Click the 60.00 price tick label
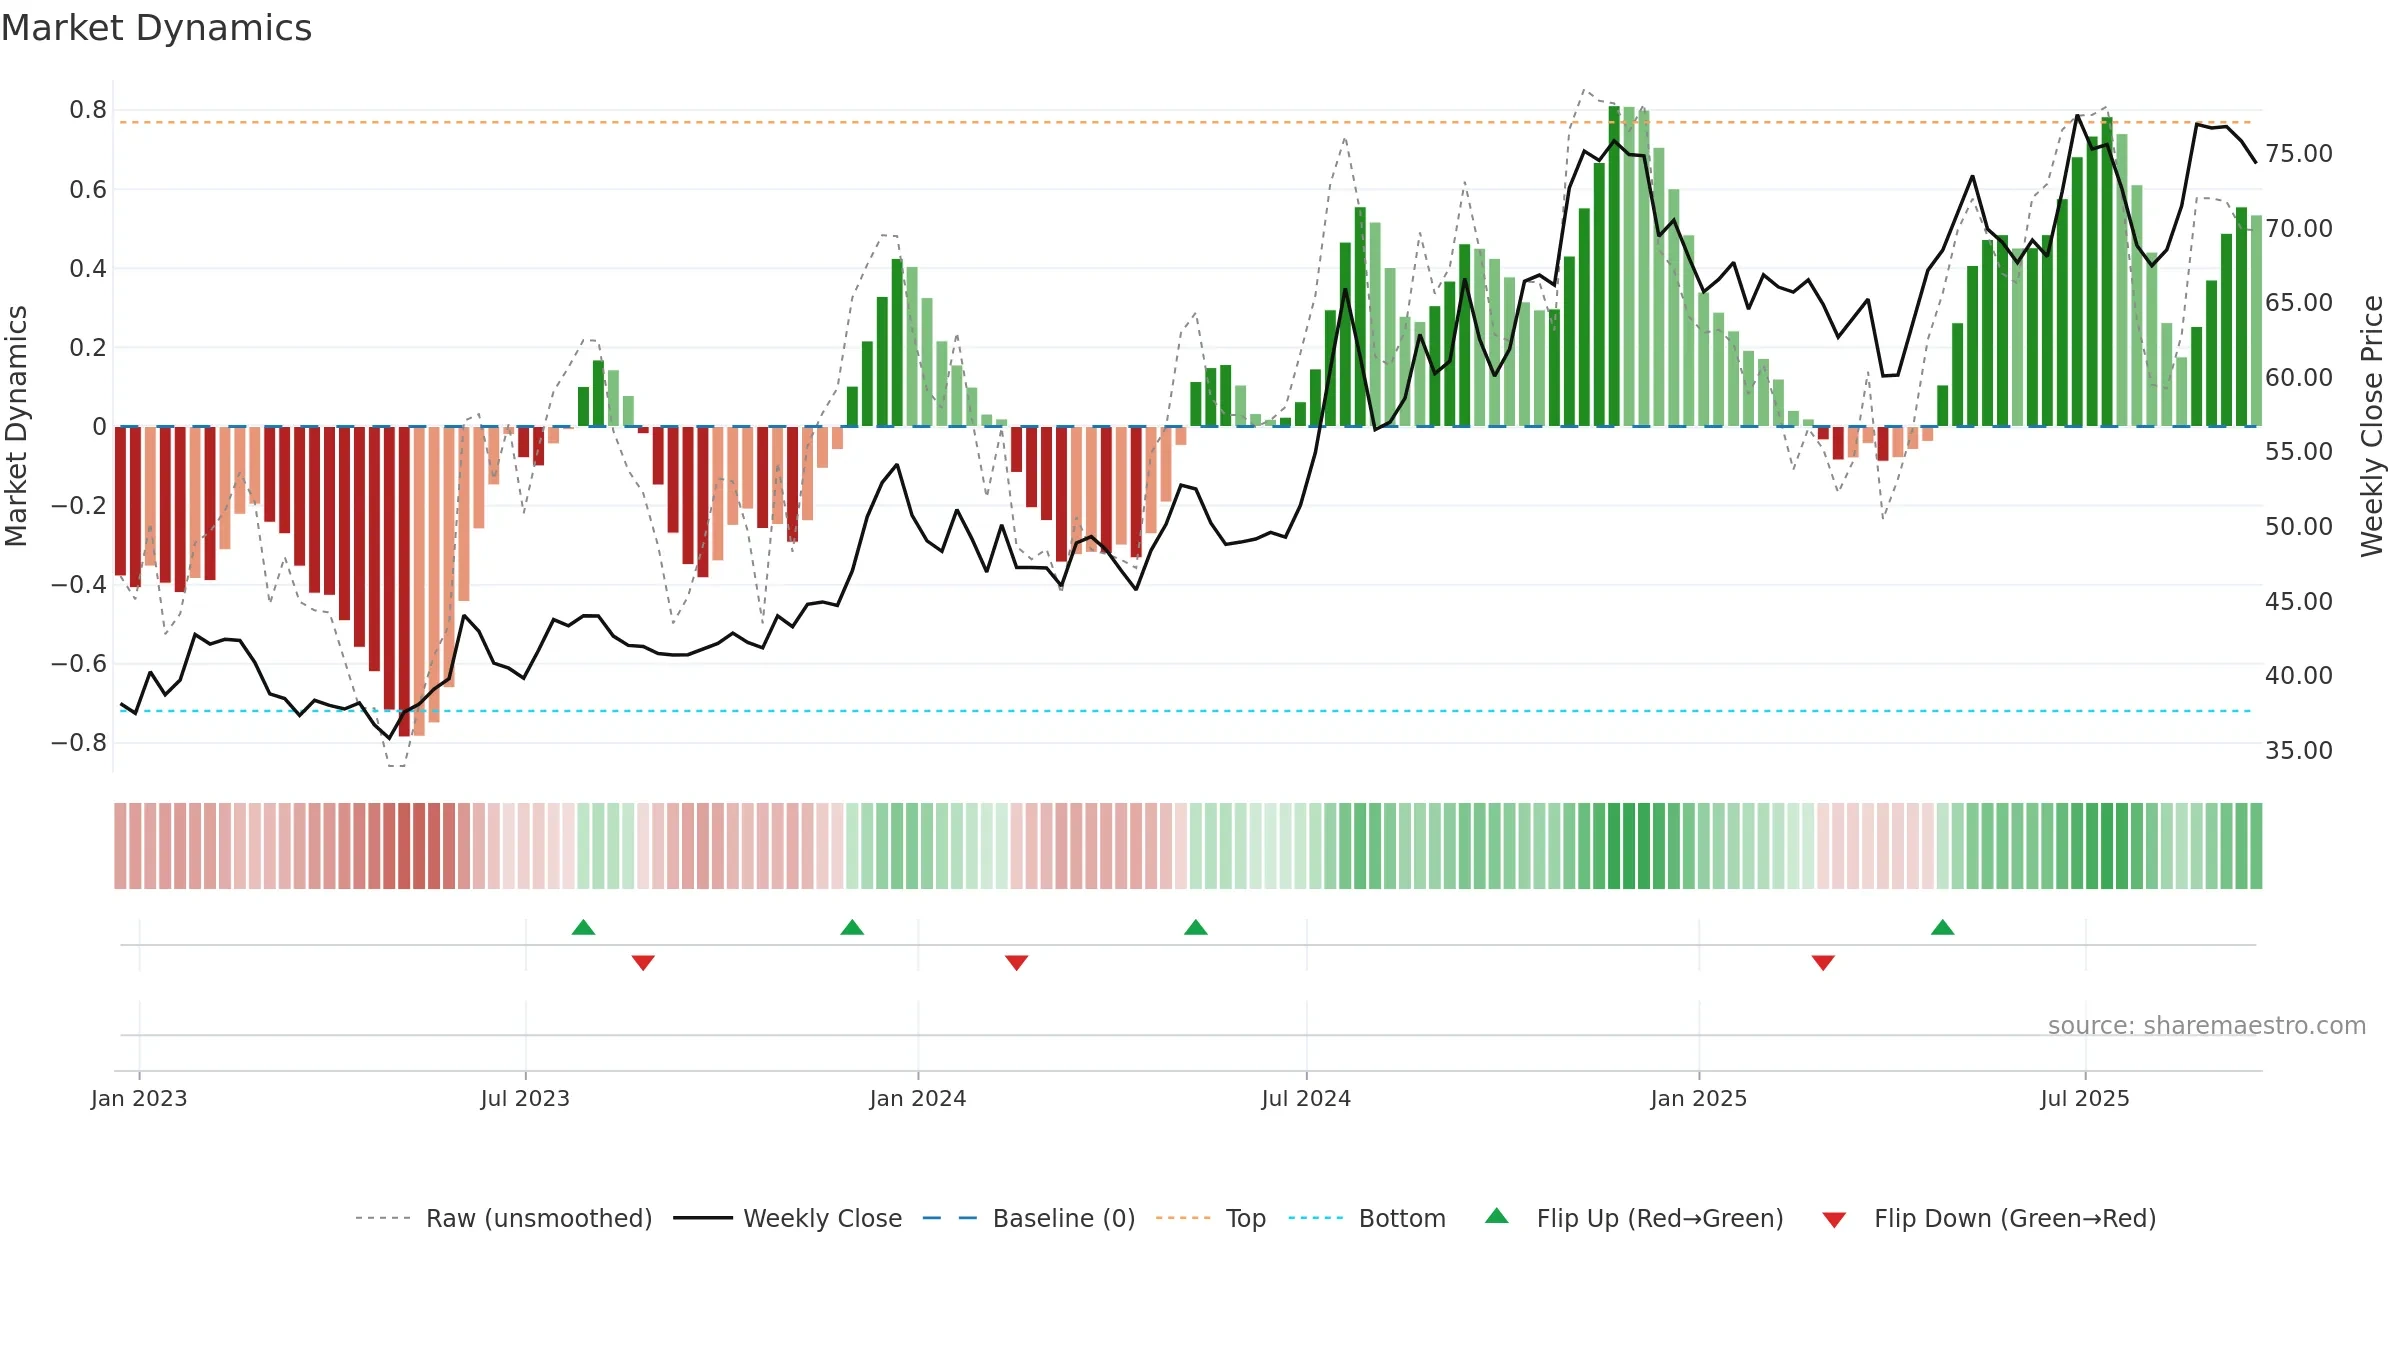The image size is (2400, 1350). [x=2299, y=377]
